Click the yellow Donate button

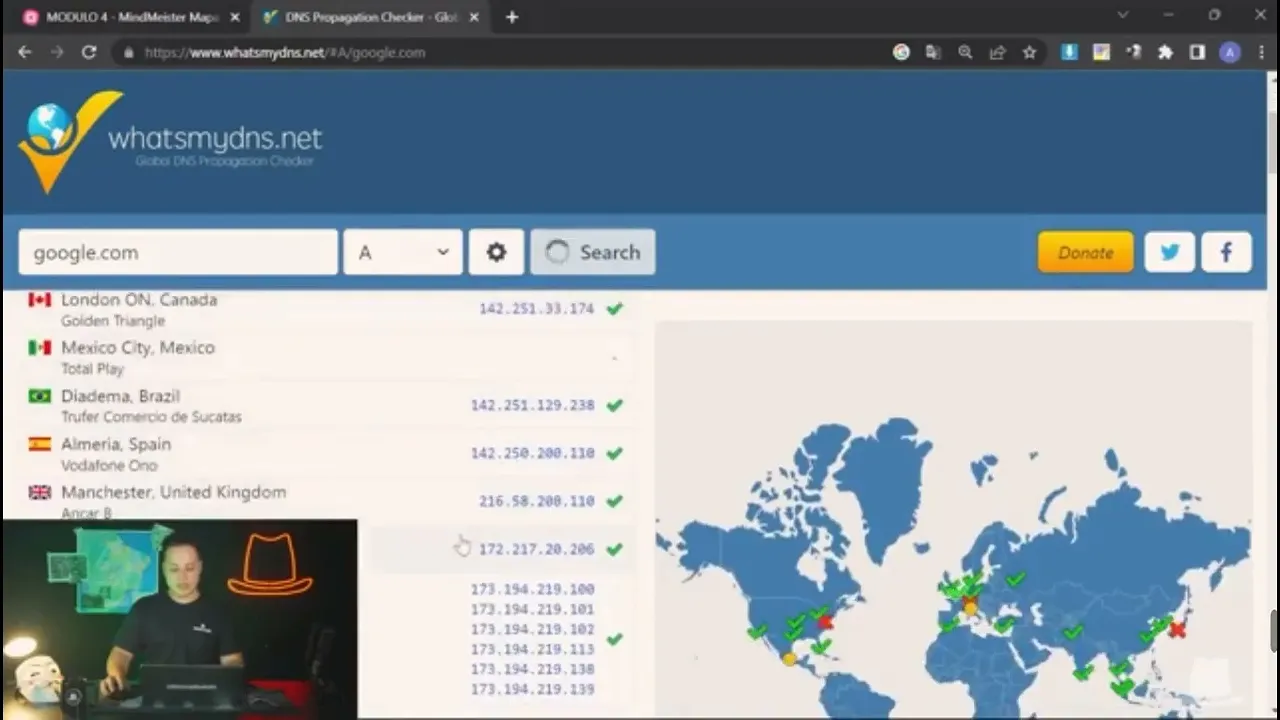[1086, 253]
